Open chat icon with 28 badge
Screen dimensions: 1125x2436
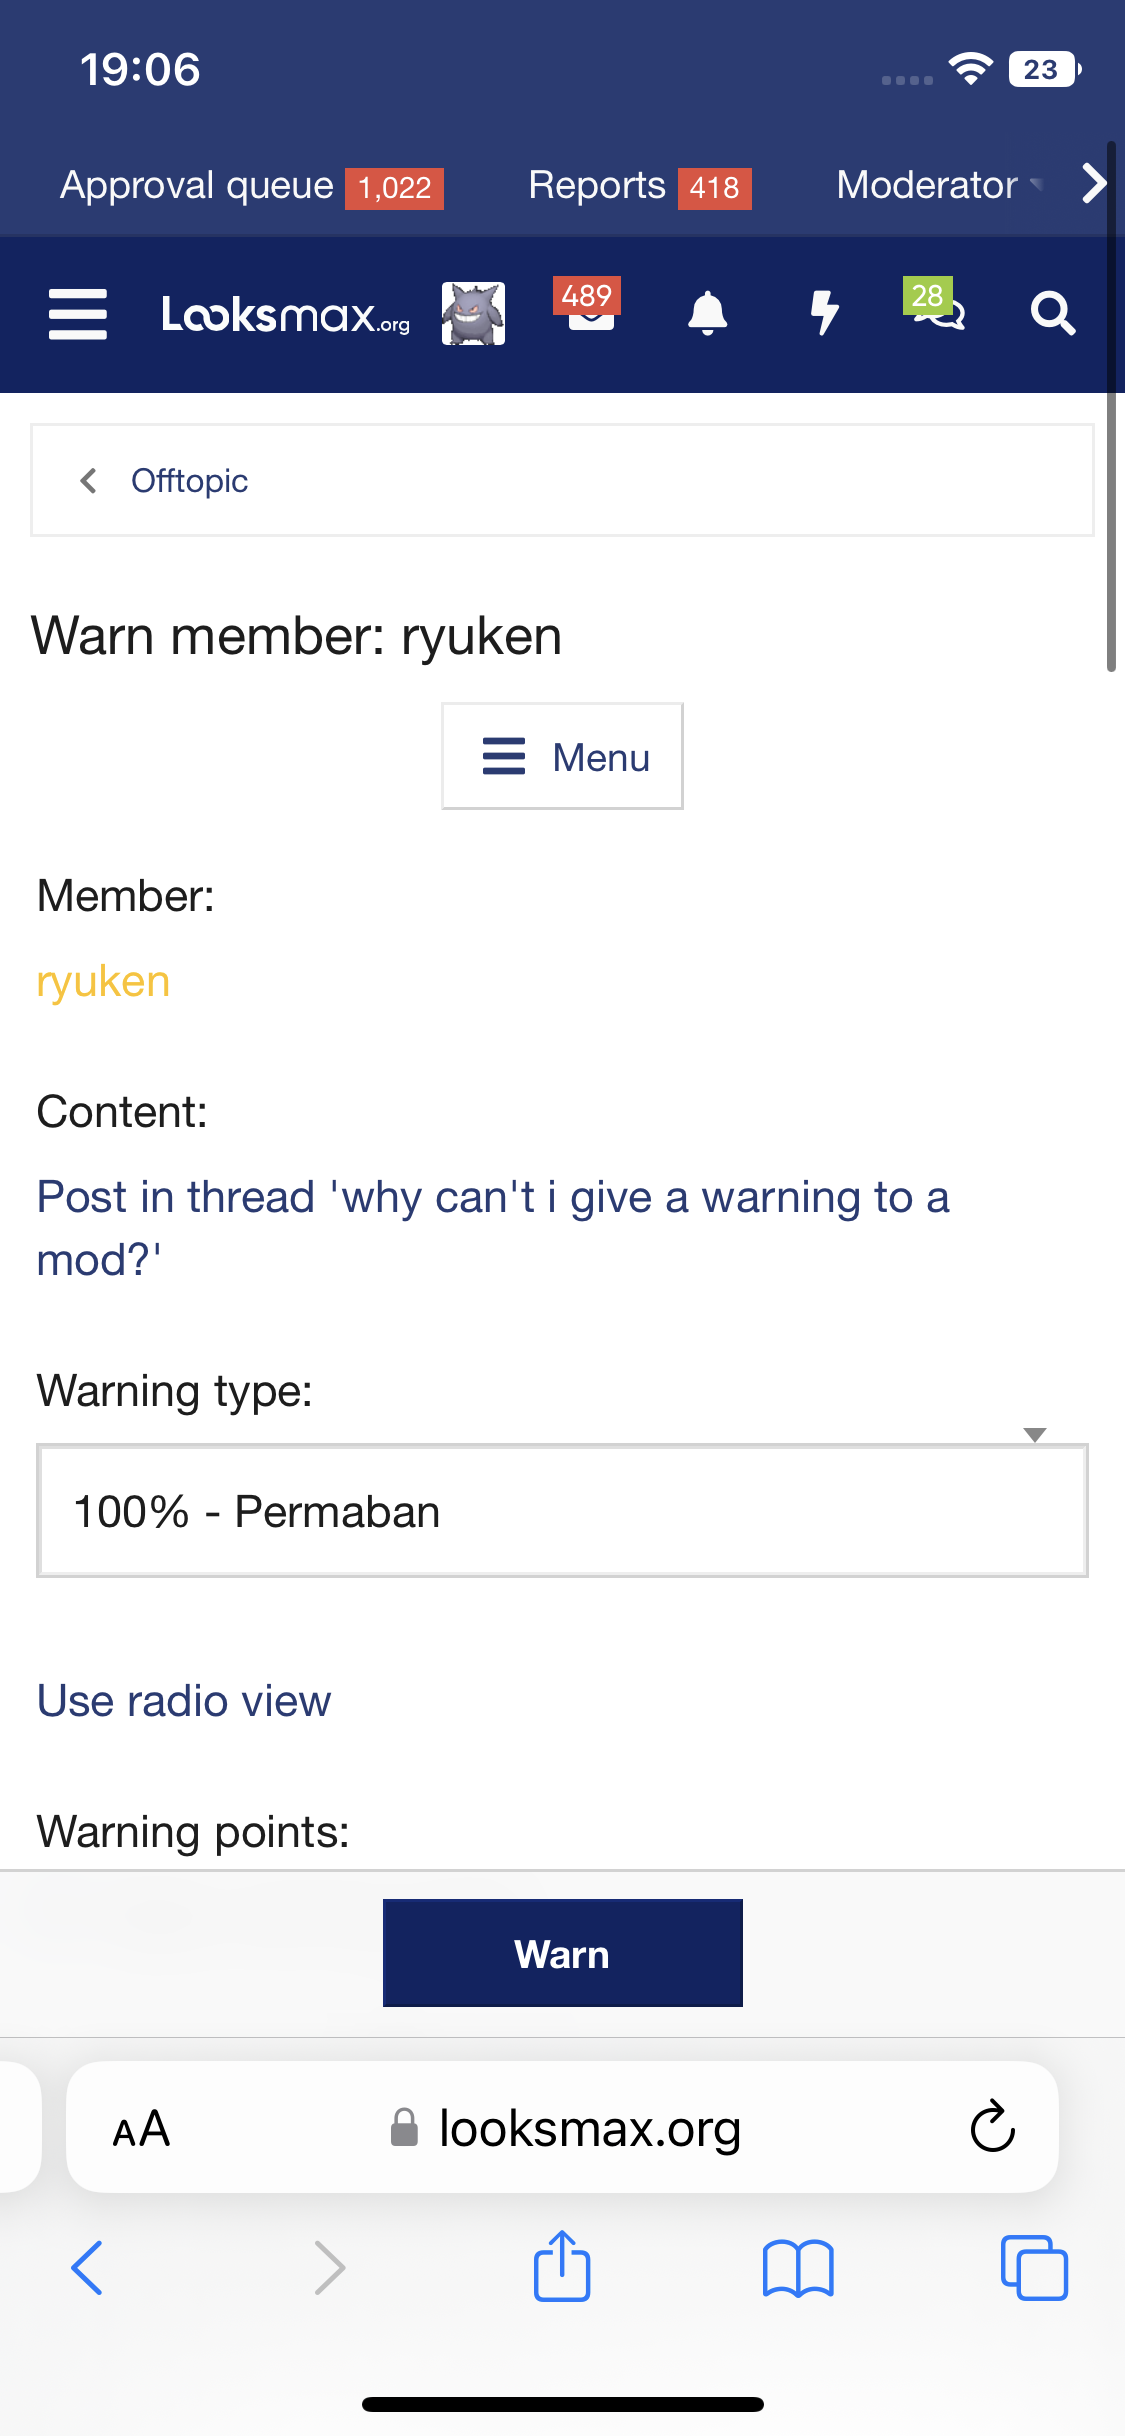[x=935, y=308]
